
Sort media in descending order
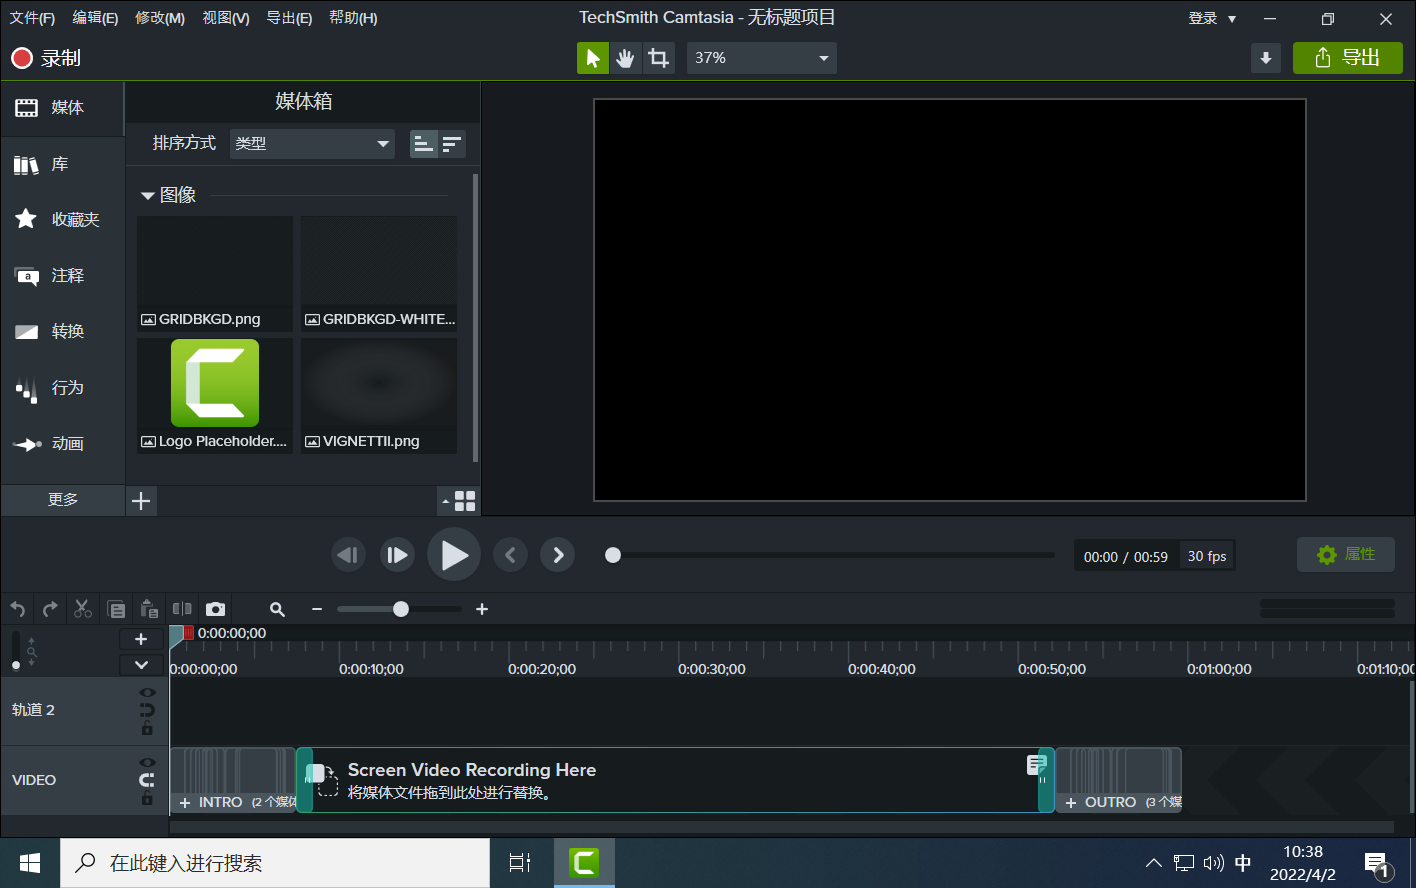[x=452, y=144]
